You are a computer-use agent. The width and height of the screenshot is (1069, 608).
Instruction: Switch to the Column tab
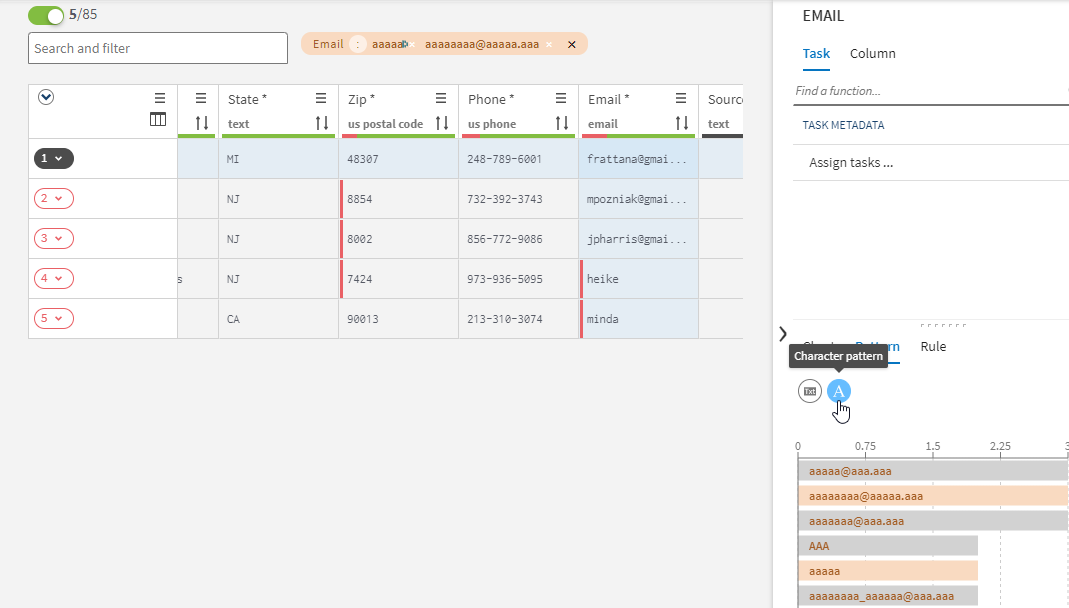coord(873,54)
